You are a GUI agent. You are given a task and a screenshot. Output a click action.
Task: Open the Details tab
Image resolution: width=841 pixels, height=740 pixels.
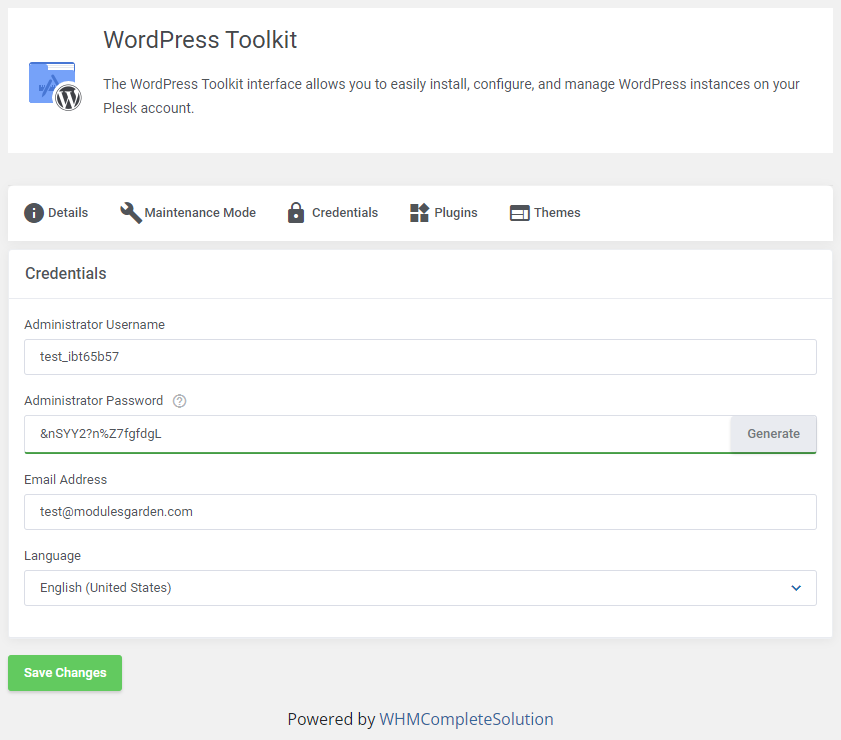point(56,213)
